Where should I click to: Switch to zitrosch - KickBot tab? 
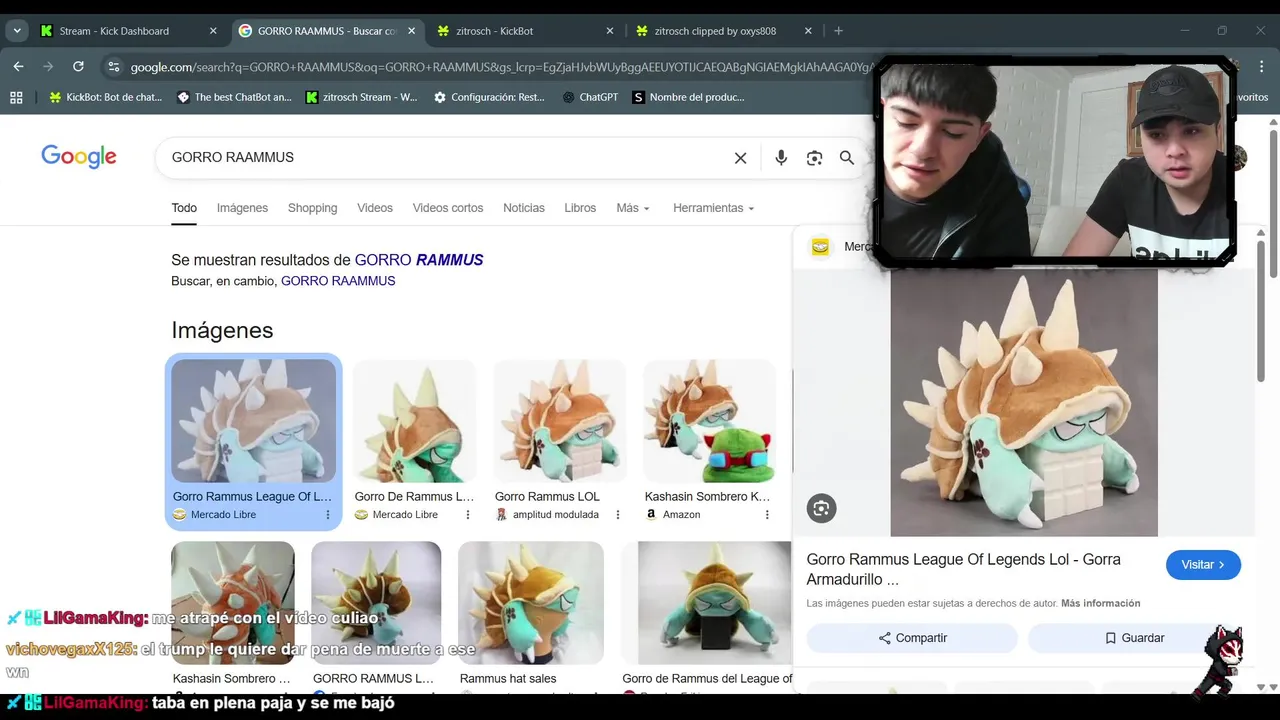point(526,31)
